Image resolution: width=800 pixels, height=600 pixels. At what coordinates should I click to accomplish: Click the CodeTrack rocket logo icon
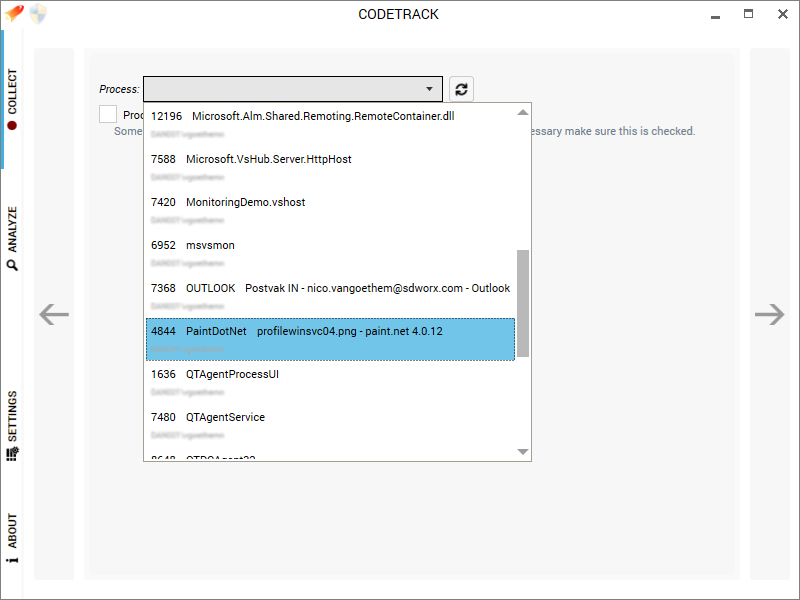(x=14, y=13)
